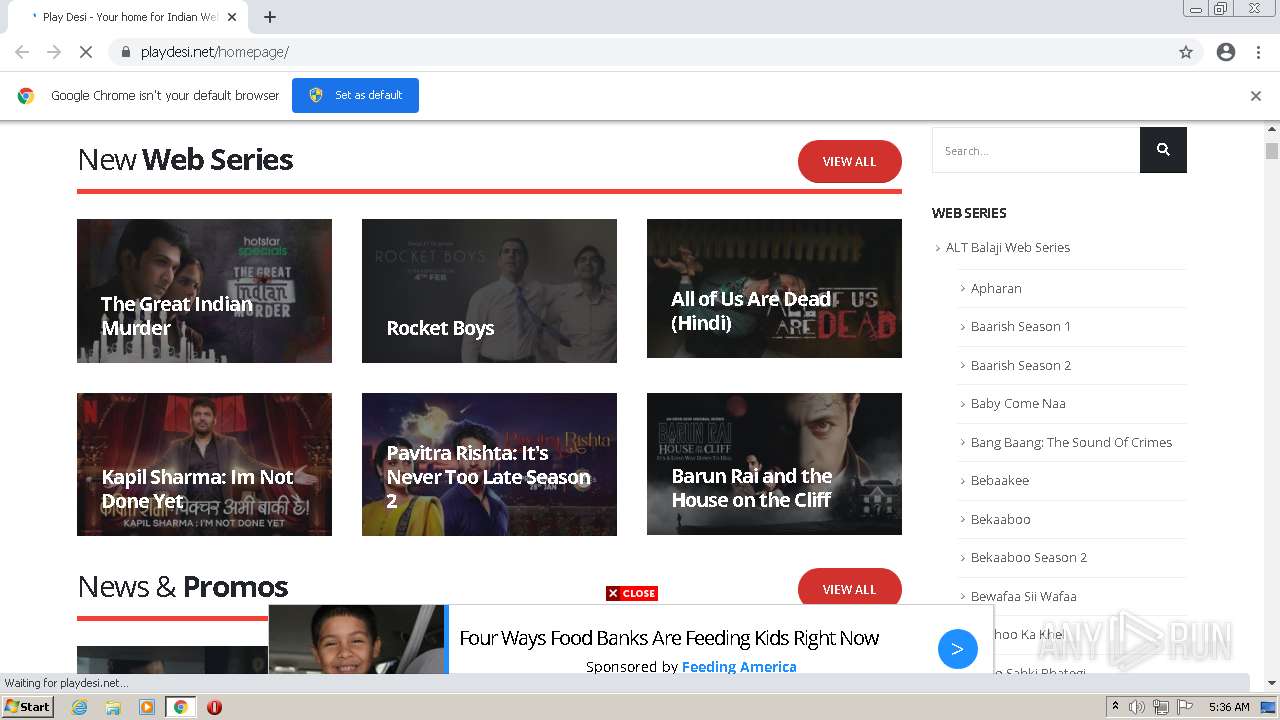
Task: Open Baarish Season 1 link
Action: [1020, 326]
